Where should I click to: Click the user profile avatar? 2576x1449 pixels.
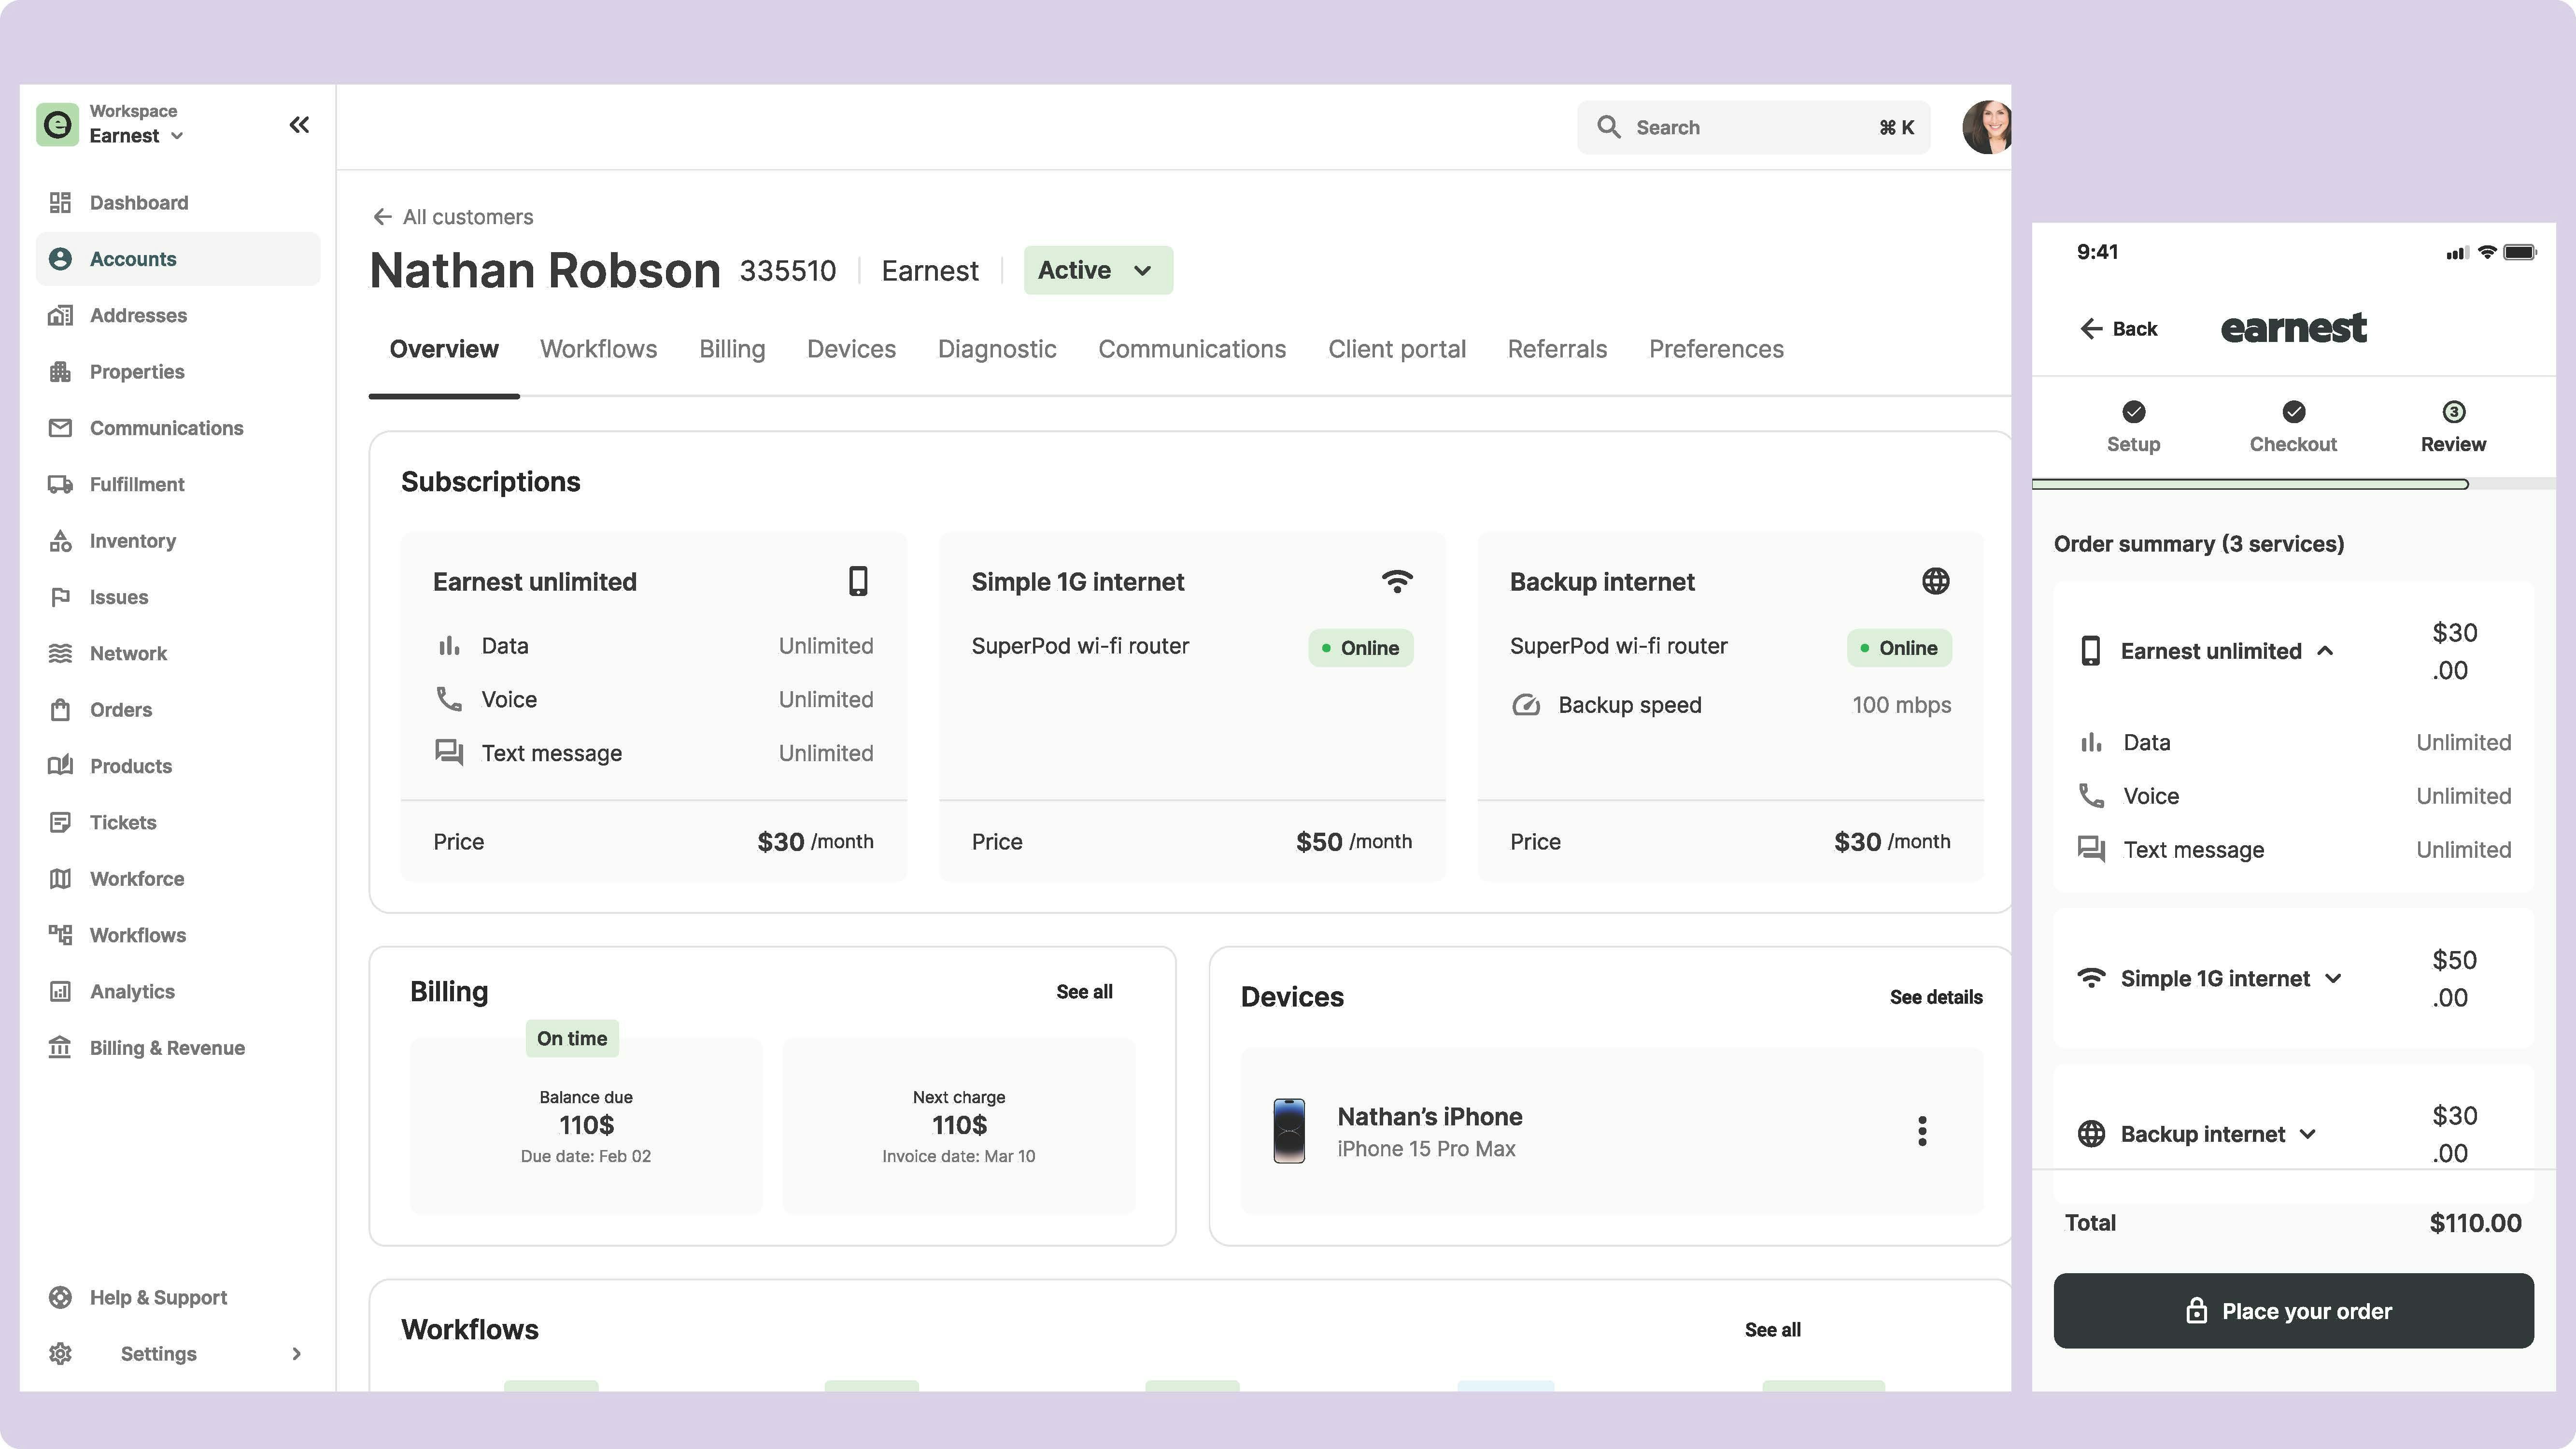[1986, 127]
